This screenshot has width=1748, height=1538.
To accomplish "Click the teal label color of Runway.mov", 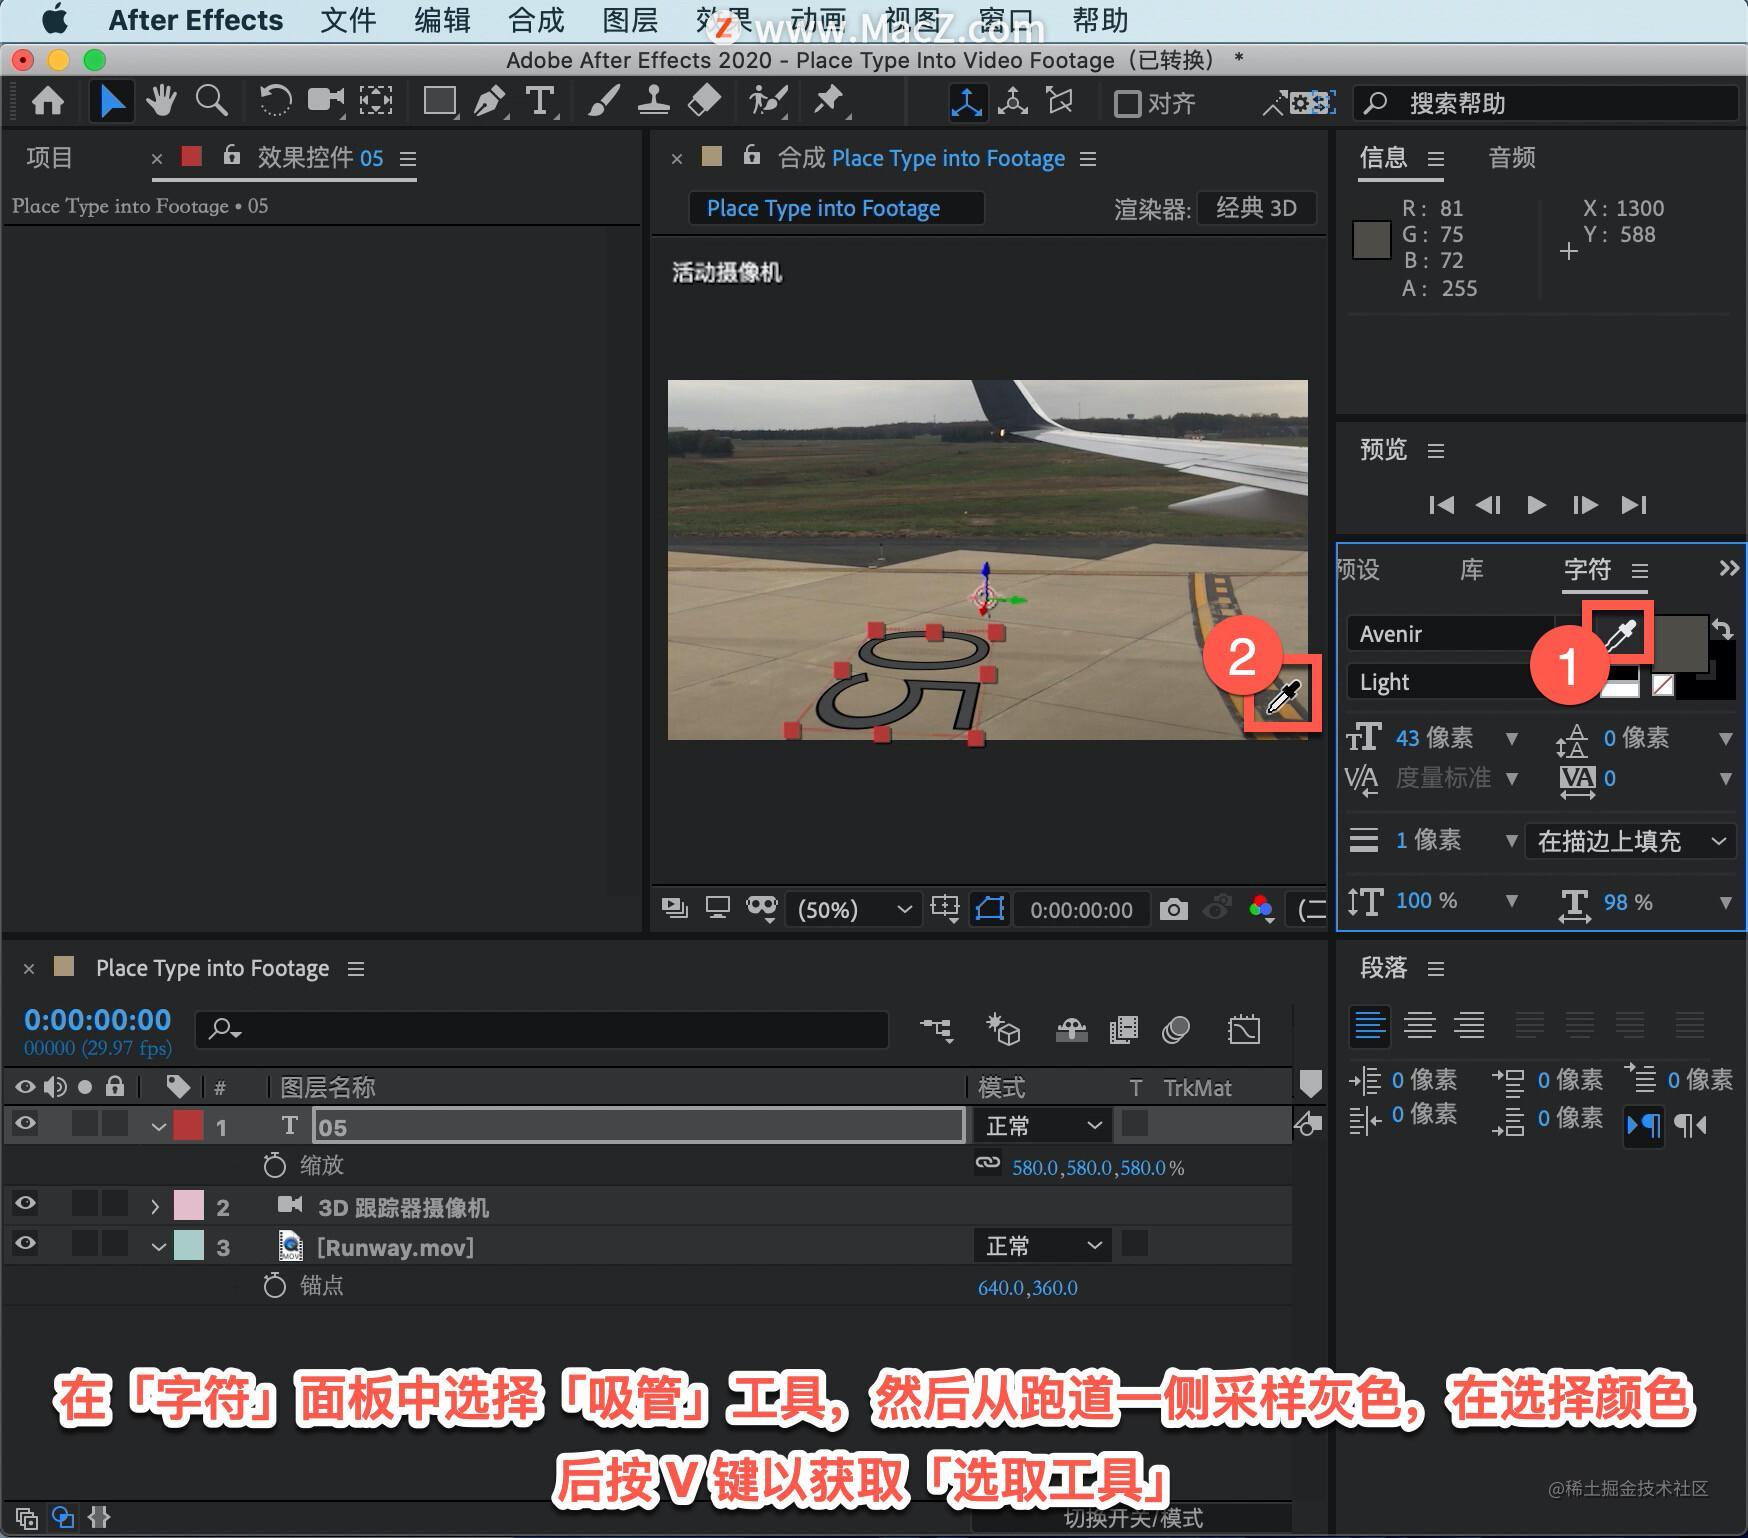I will click(188, 1245).
